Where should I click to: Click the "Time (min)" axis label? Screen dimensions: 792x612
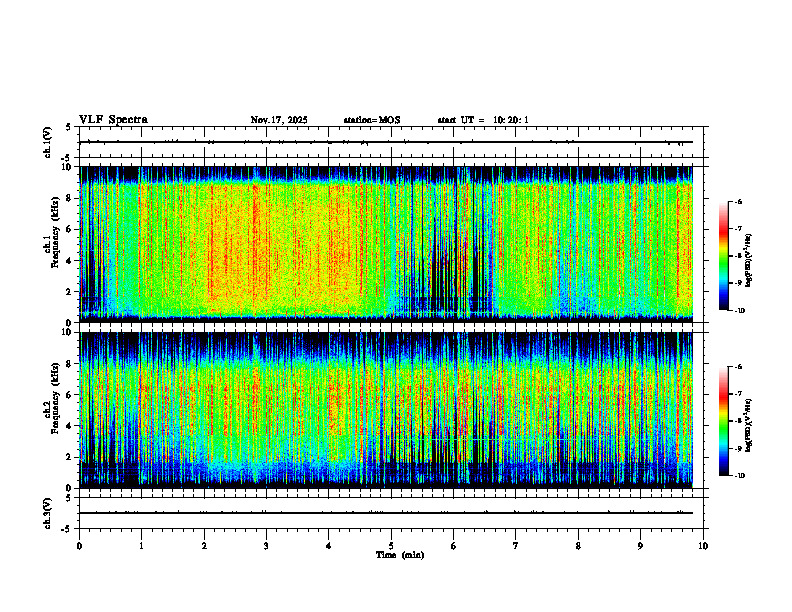pos(400,555)
